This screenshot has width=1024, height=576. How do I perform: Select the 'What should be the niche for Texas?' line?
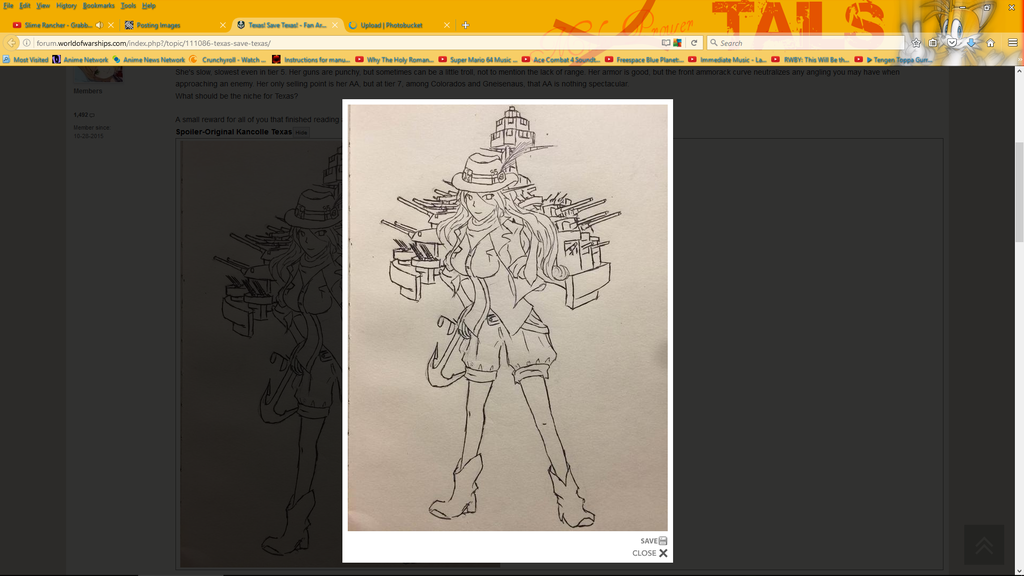click(236, 96)
